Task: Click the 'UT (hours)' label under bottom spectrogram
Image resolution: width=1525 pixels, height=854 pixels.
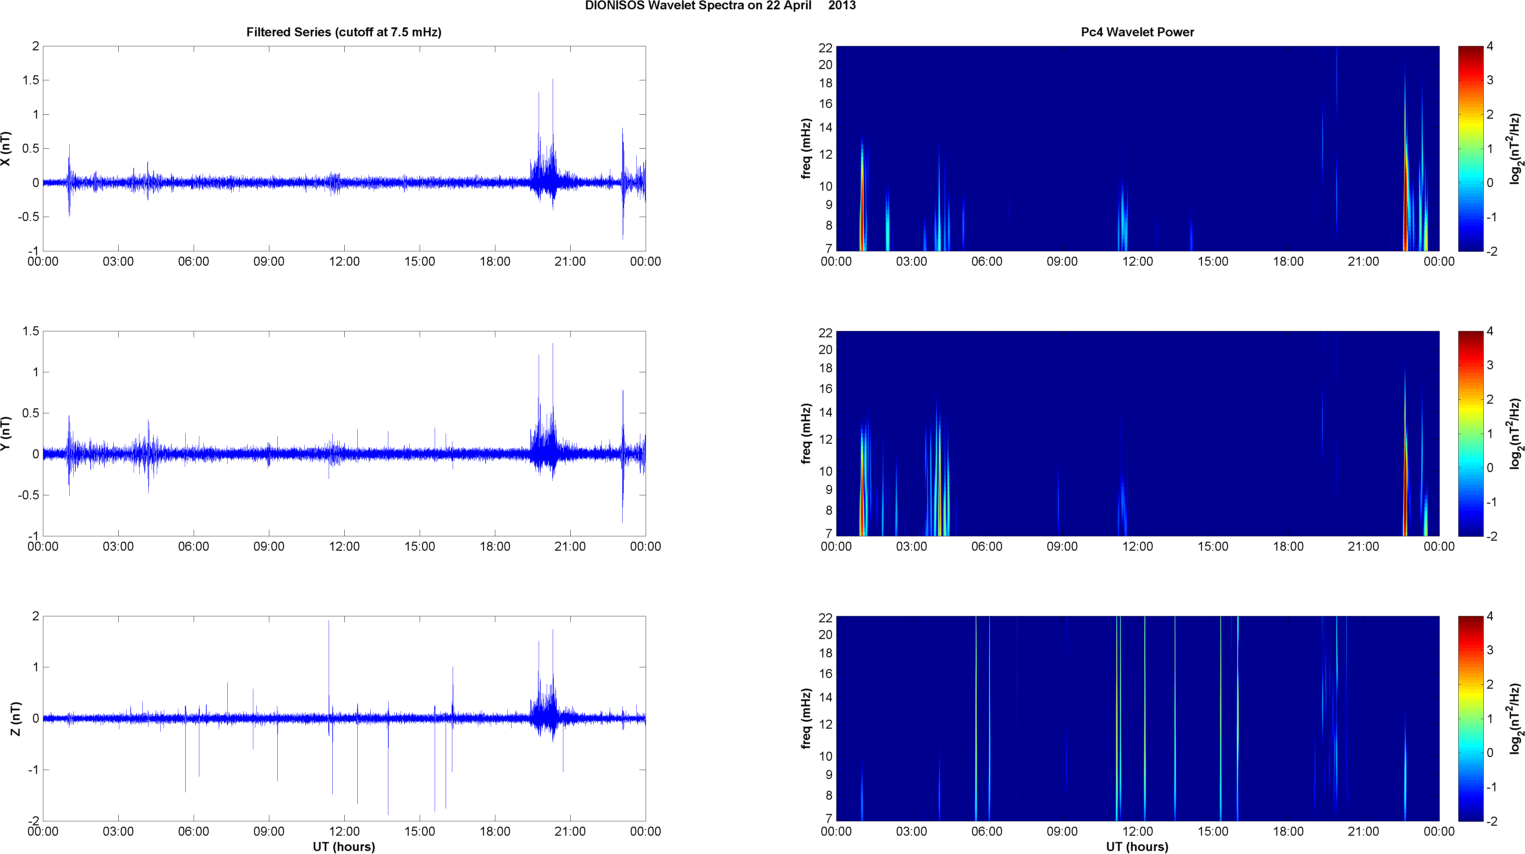Action: [x=1137, y=846]
